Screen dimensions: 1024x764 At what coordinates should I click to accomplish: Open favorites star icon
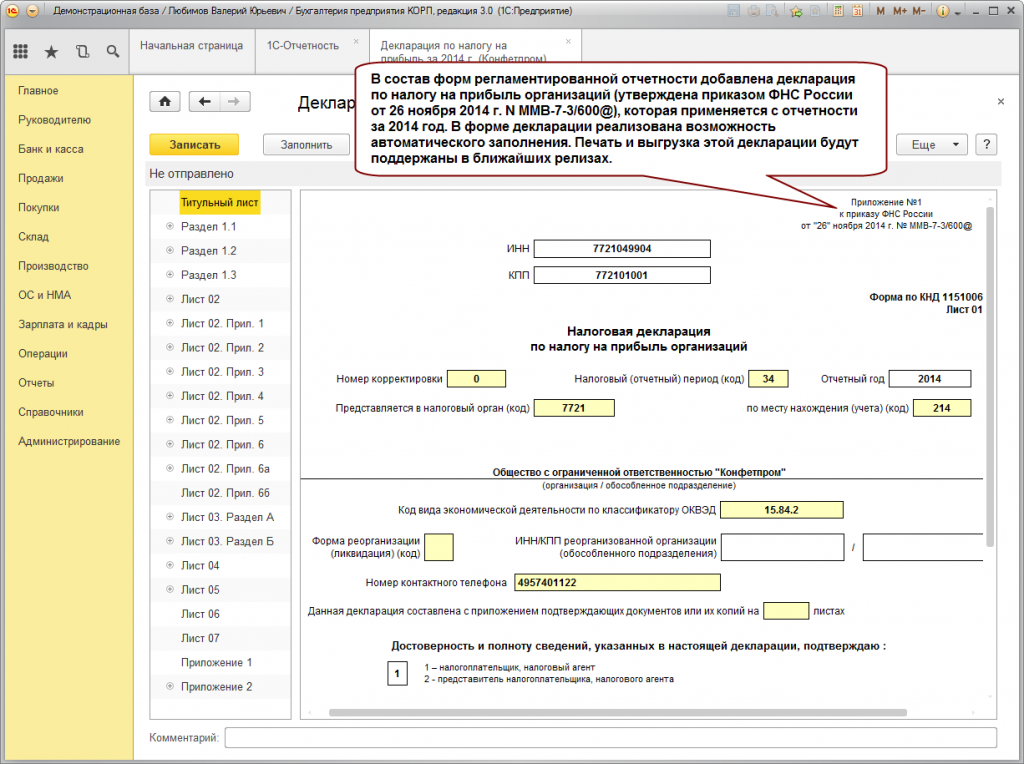[51, 52]
